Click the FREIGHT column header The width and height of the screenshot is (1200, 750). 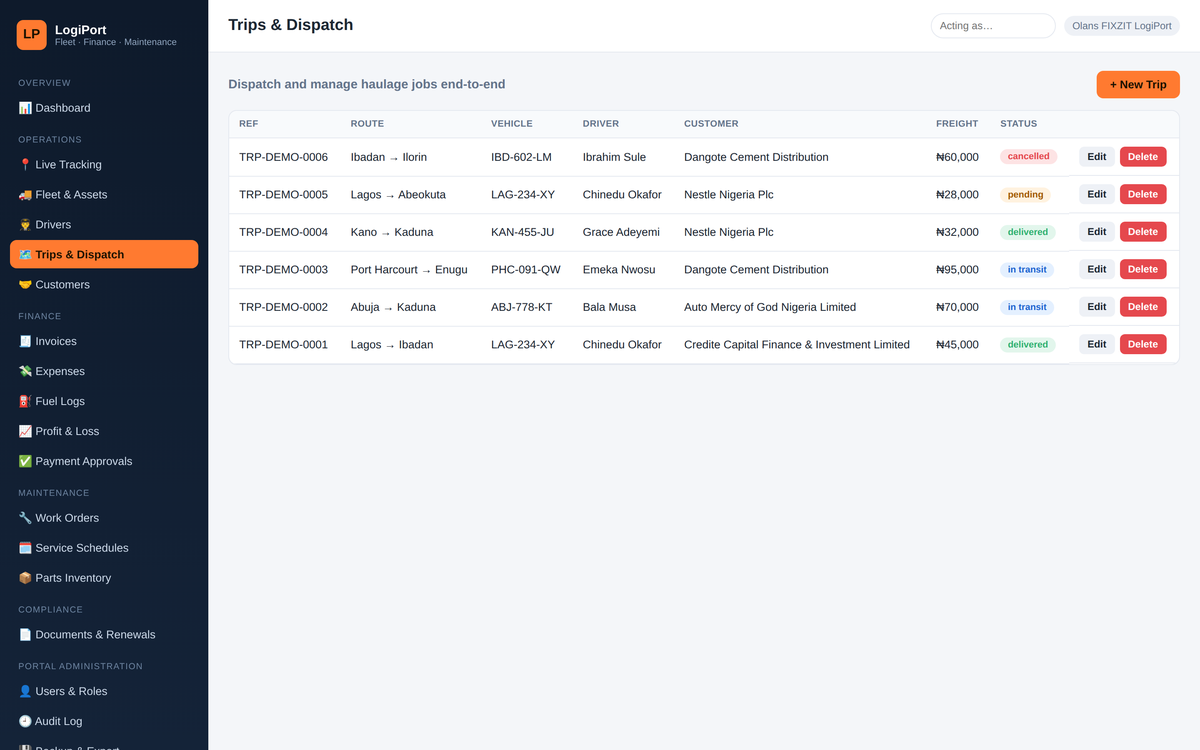click(957, 124)
